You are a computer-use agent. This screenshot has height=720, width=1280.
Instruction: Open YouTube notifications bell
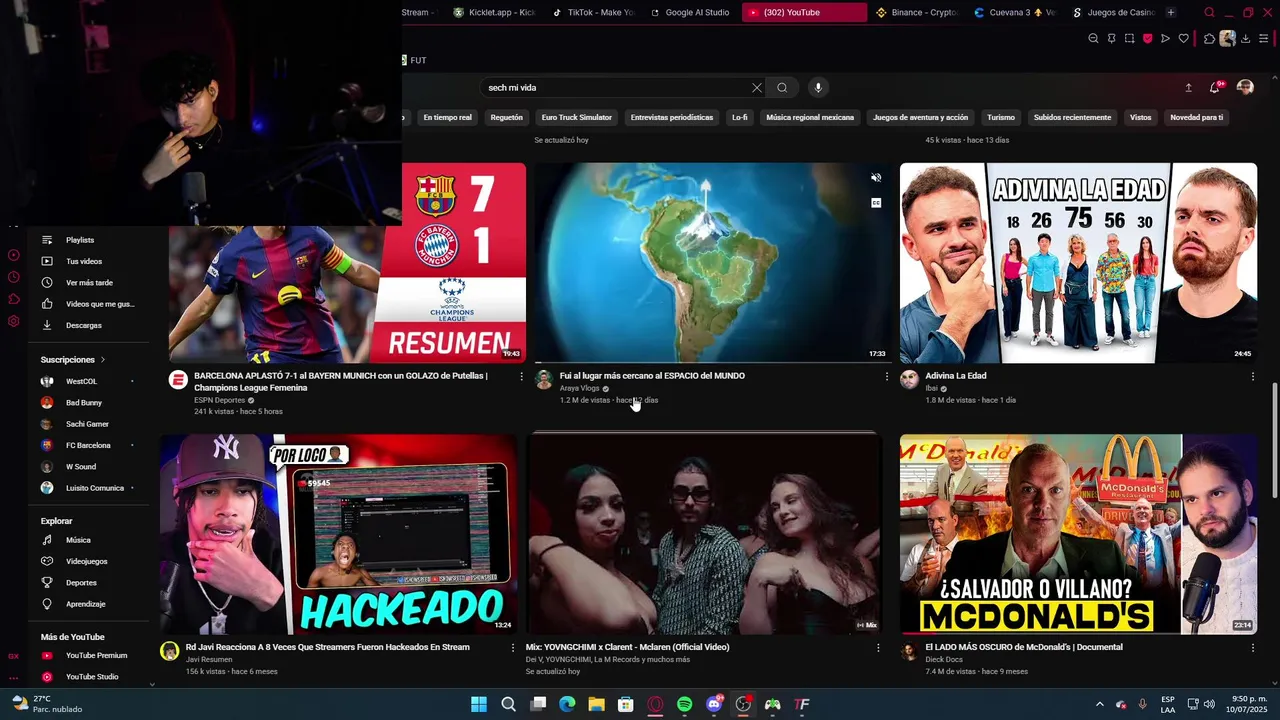[1215, 88]
